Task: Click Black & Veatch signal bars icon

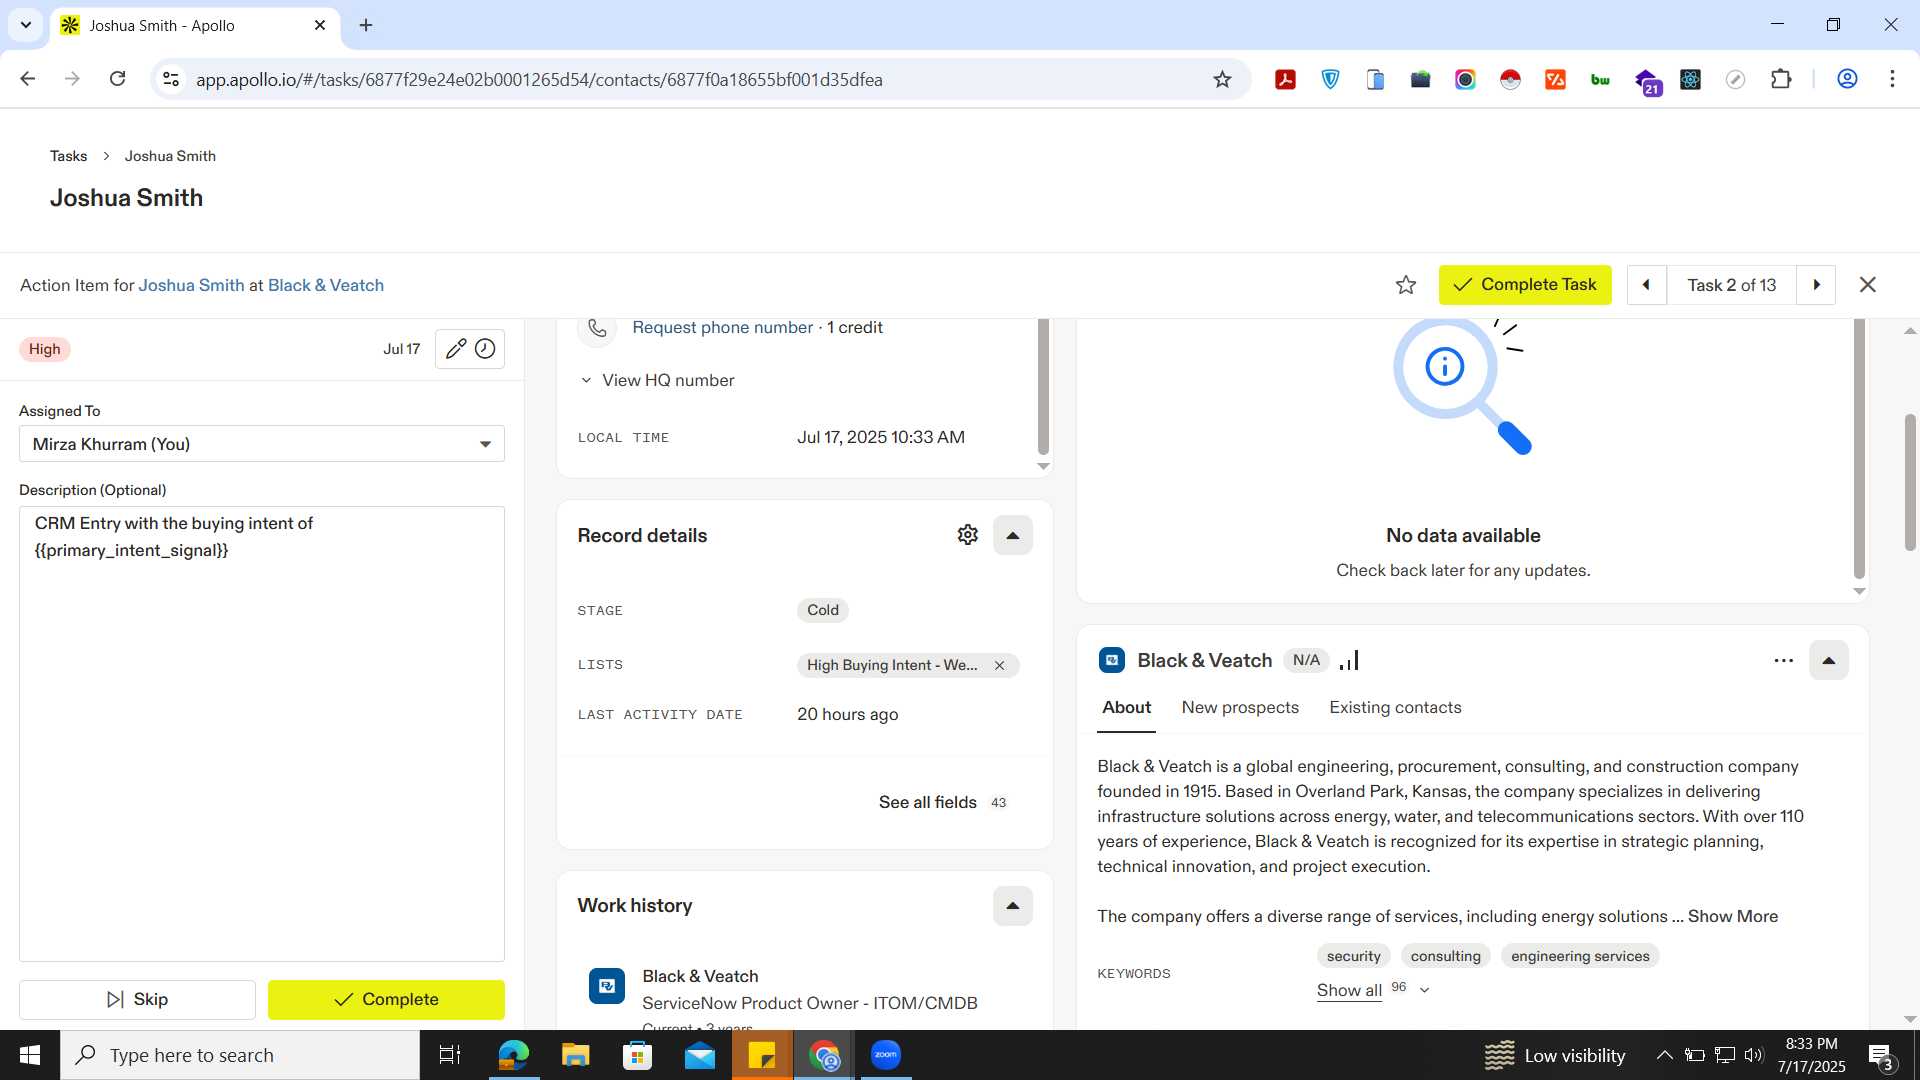Action: [1349, 661]
